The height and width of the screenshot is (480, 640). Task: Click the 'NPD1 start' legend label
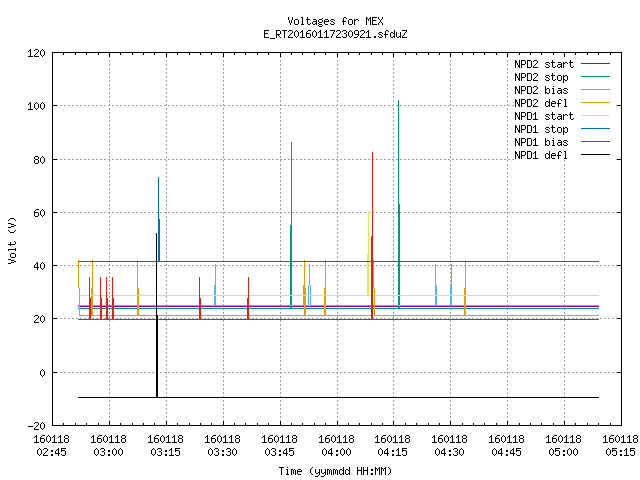(544, 116)
